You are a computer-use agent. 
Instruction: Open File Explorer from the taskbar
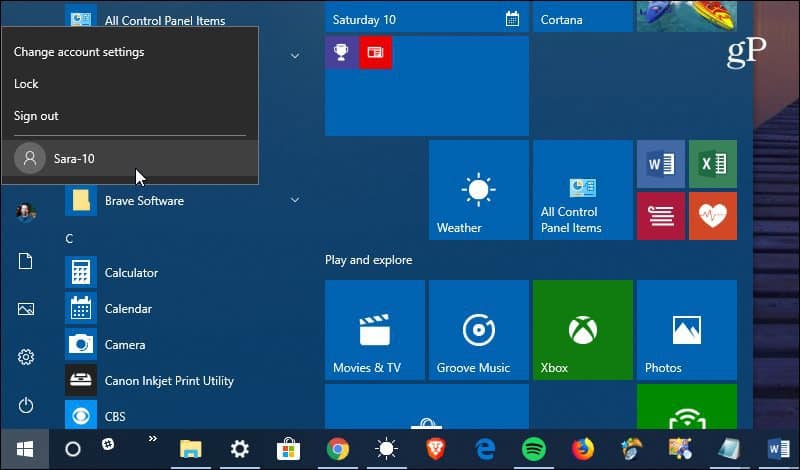[191, 449]
